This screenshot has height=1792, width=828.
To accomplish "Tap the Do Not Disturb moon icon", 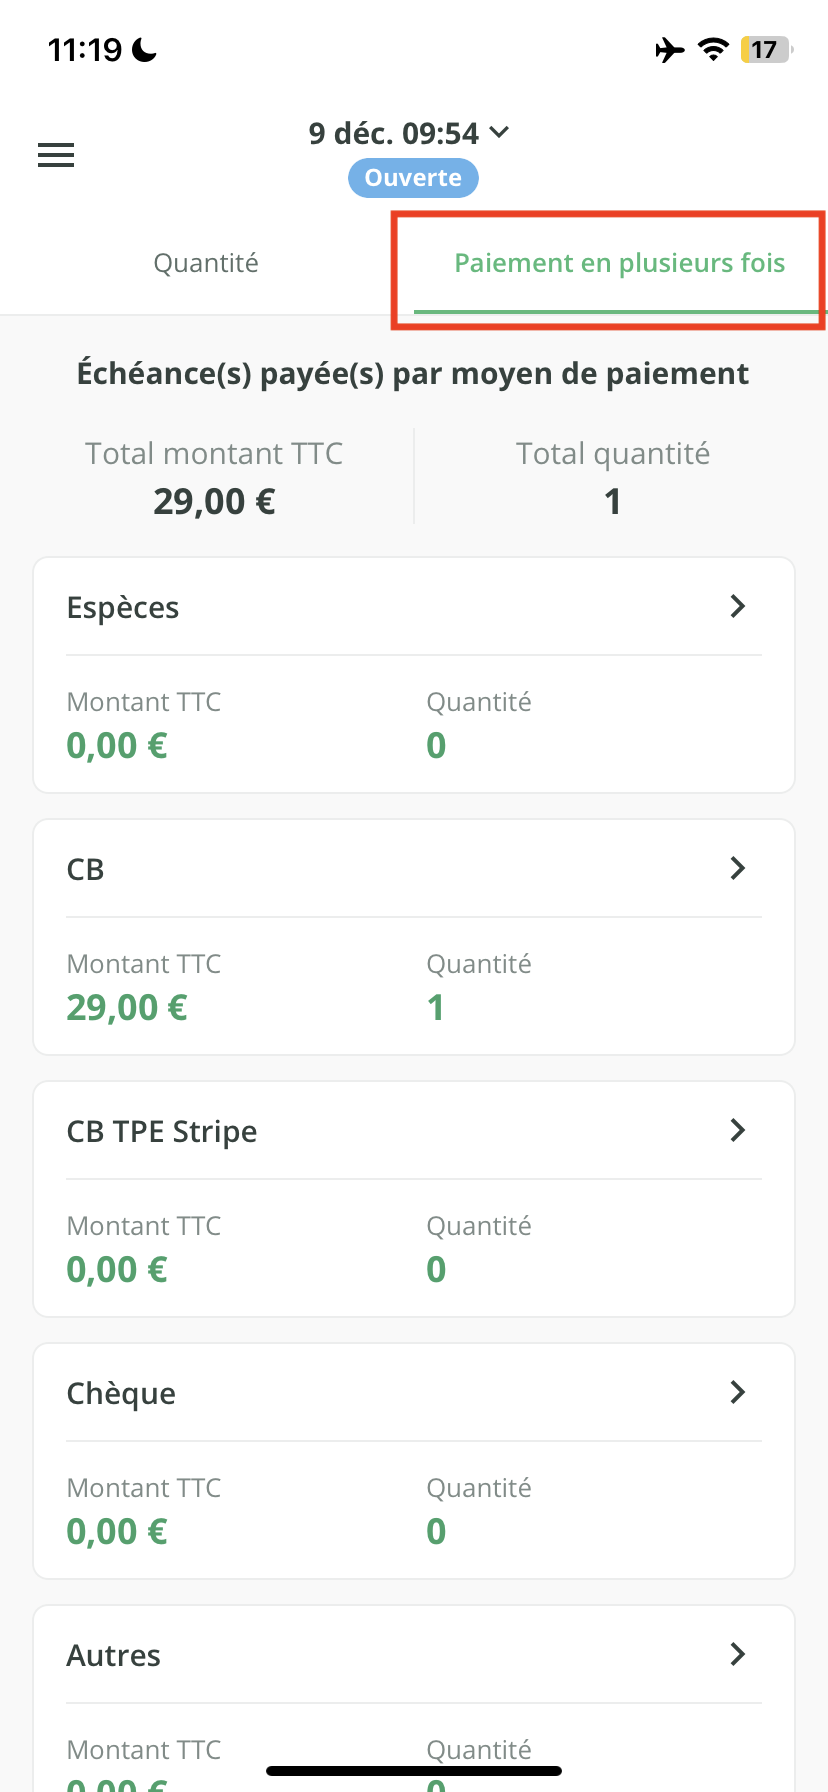I will coord(145,50).
